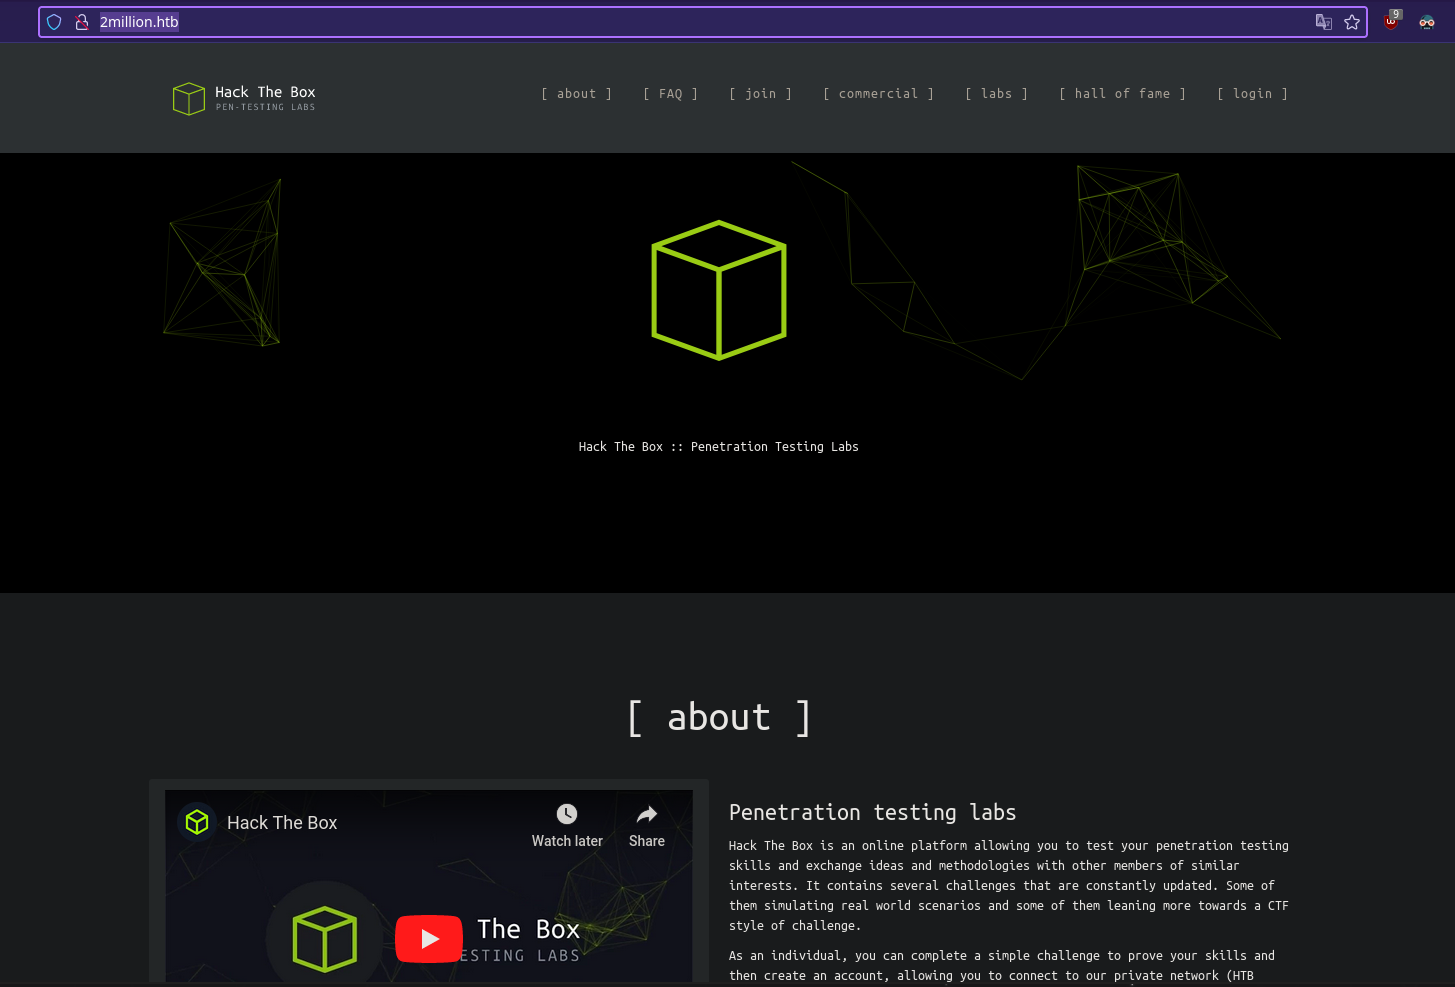Open the commercial nav link
The image size is (1455, 987).
point(878,94)
